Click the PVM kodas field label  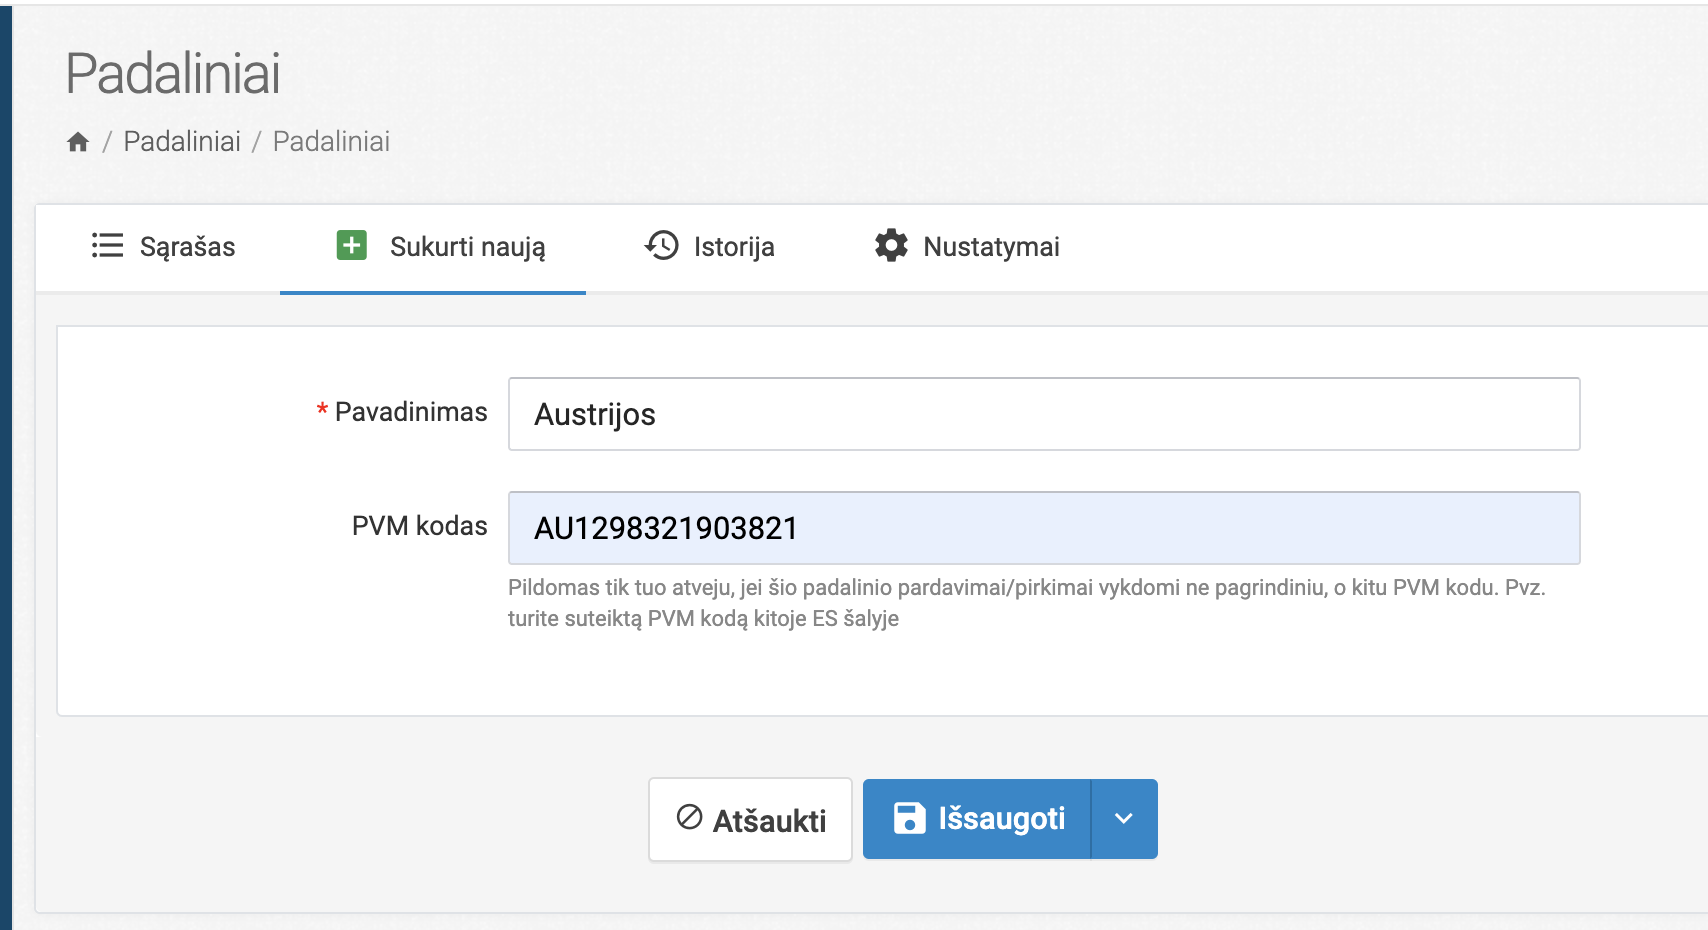click(x=419, y=526)
